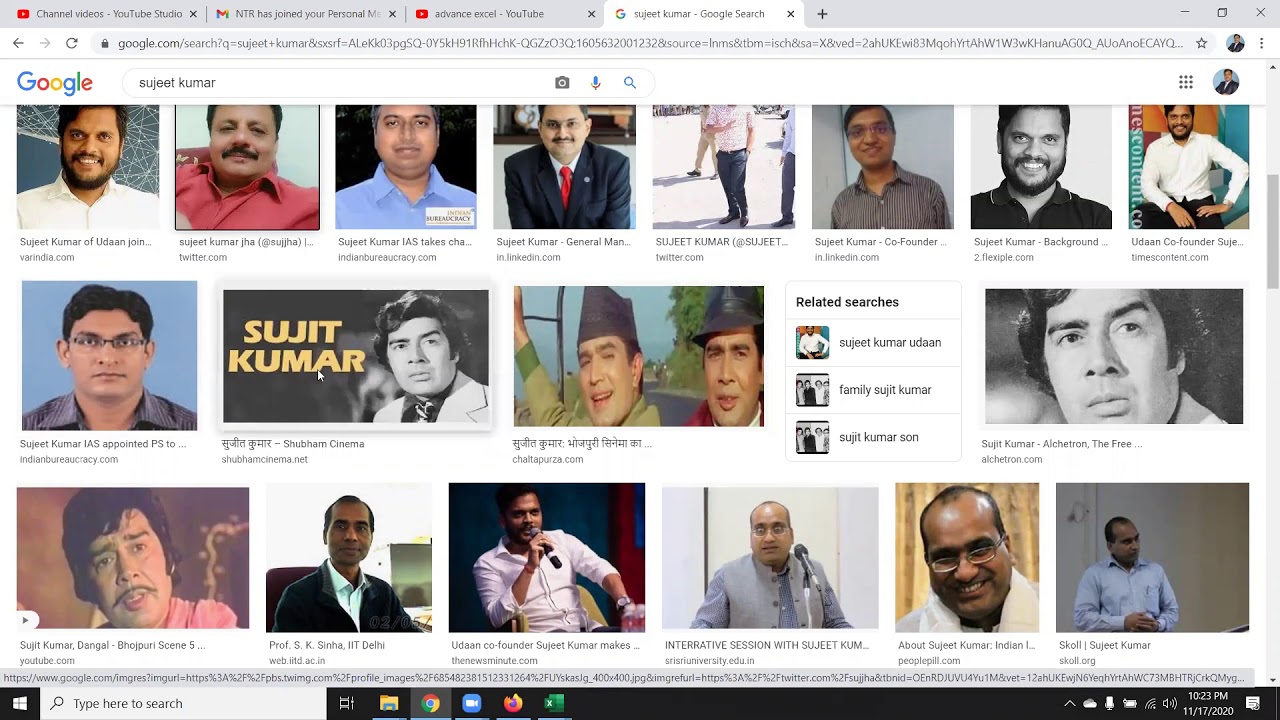Screen dimensions: 1280x720
Task: Open Zoom from the taskbar
Action: [x=471, y=703]
